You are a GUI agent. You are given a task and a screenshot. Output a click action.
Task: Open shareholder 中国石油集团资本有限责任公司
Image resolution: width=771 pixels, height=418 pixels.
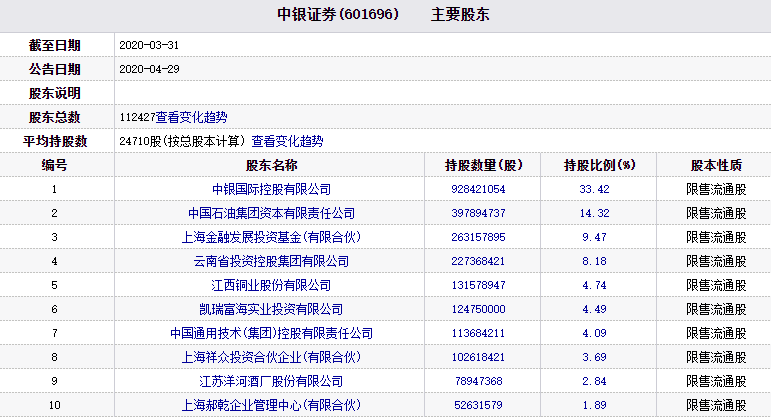pos(271,213)
